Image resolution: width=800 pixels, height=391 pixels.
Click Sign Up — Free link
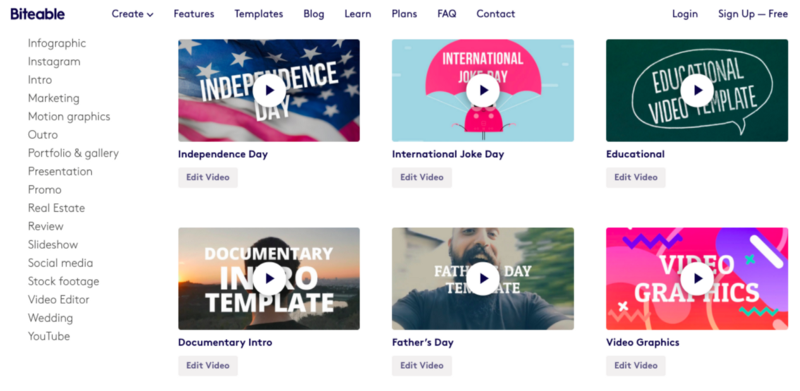tap(753, 14)
